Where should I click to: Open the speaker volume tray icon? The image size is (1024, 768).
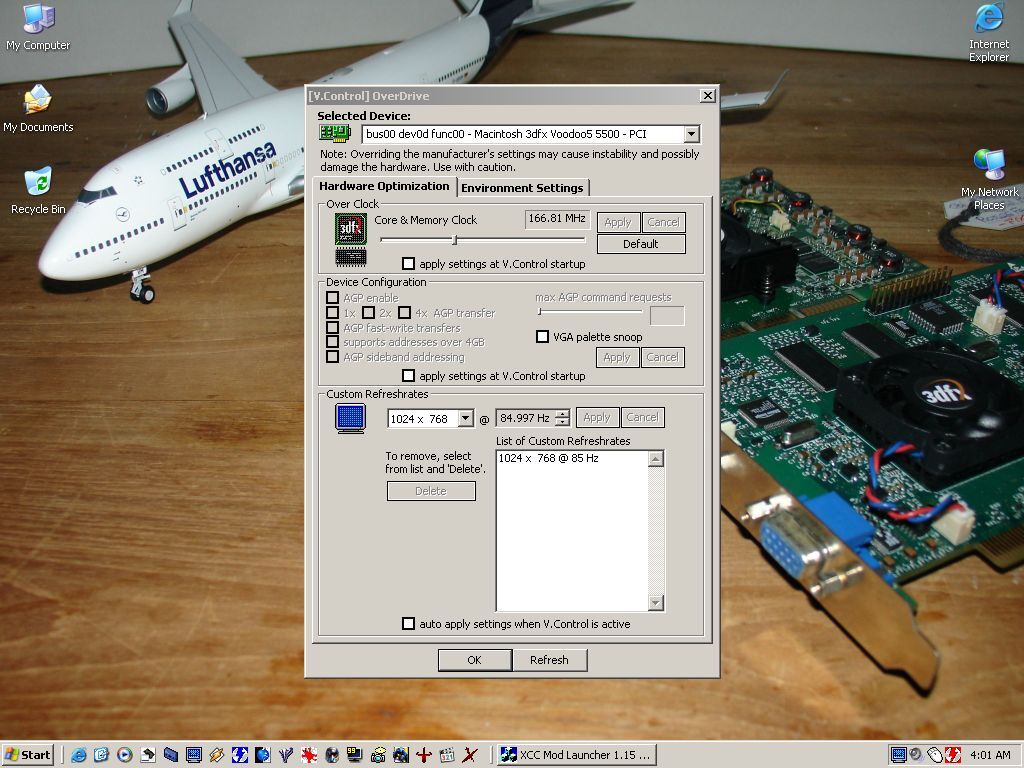(x=916, y=755)
